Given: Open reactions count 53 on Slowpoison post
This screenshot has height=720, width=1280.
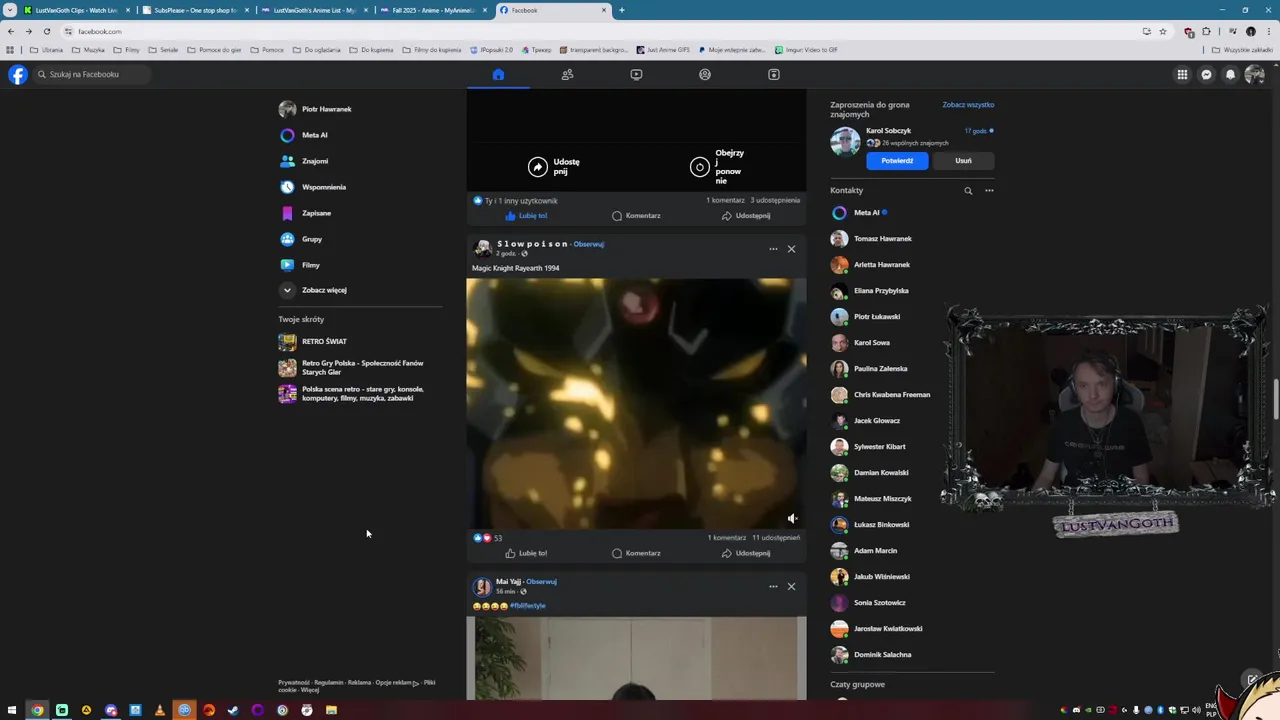Looking at the screenshot, I should pyautogui.click(x=497, y=538).
